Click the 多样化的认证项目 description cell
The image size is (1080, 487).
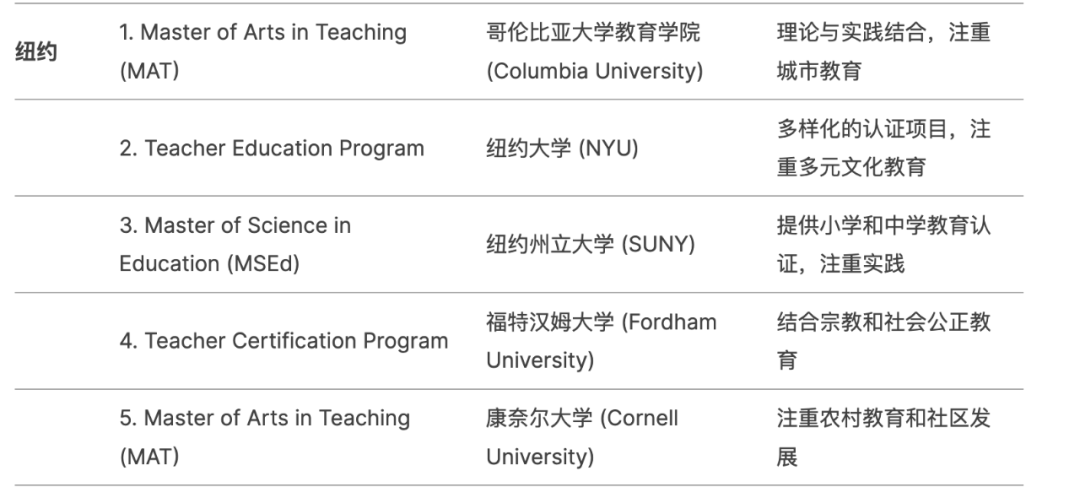coord(884,148)
